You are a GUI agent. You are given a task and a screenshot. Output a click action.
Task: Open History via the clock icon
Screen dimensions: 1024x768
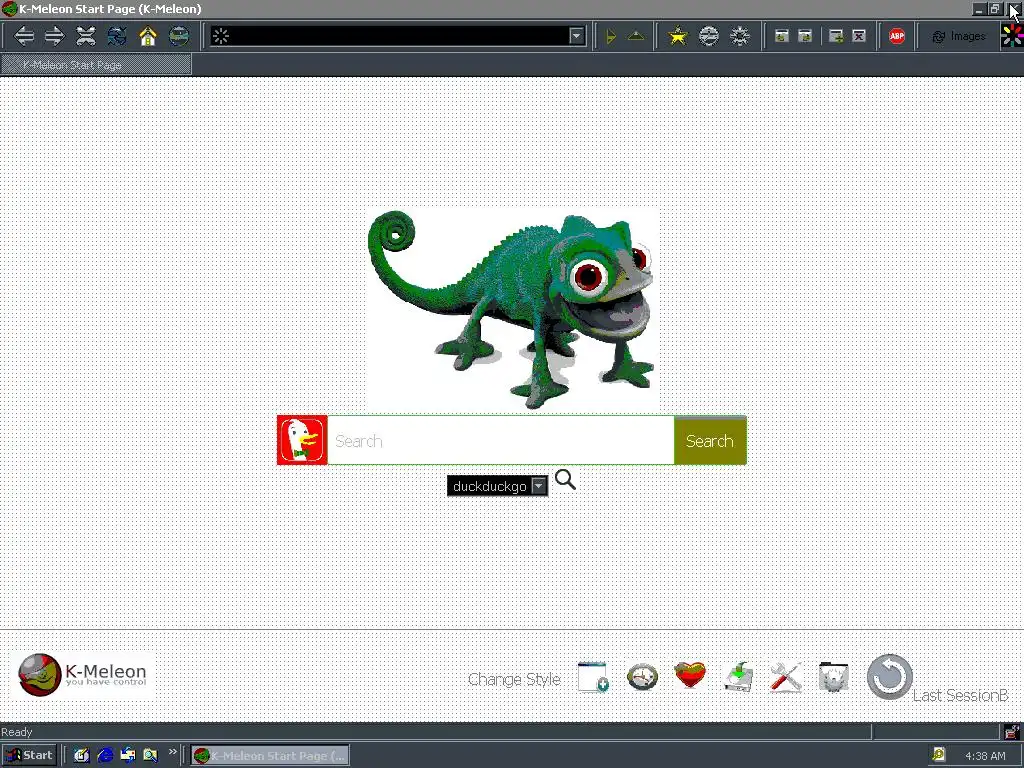pyautogui.click(x=642, y=677)
